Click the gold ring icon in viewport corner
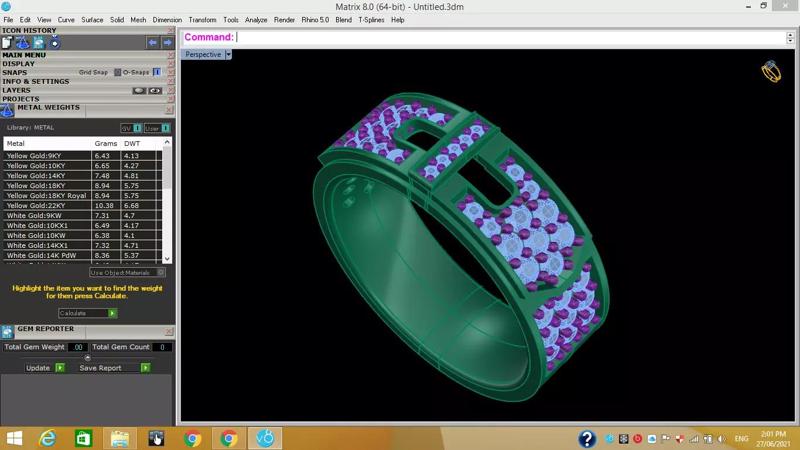 click(x=771, y=71)
